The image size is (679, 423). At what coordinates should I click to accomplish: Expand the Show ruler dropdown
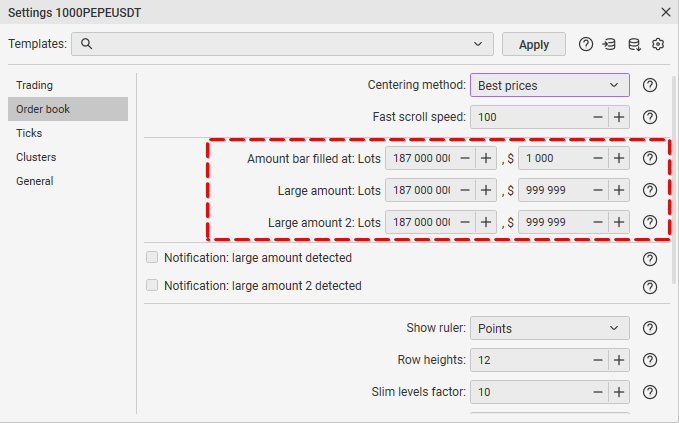click(549, 328)
